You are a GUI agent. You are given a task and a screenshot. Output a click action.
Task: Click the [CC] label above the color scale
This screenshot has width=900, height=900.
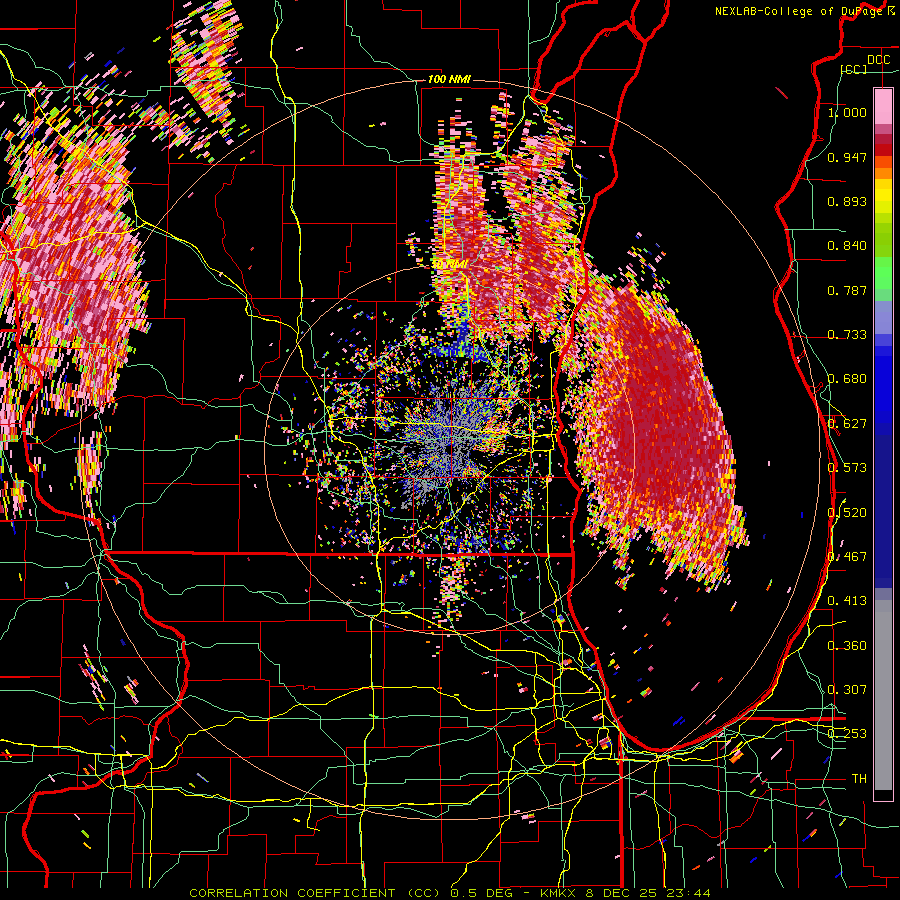[x=854, y=69]
